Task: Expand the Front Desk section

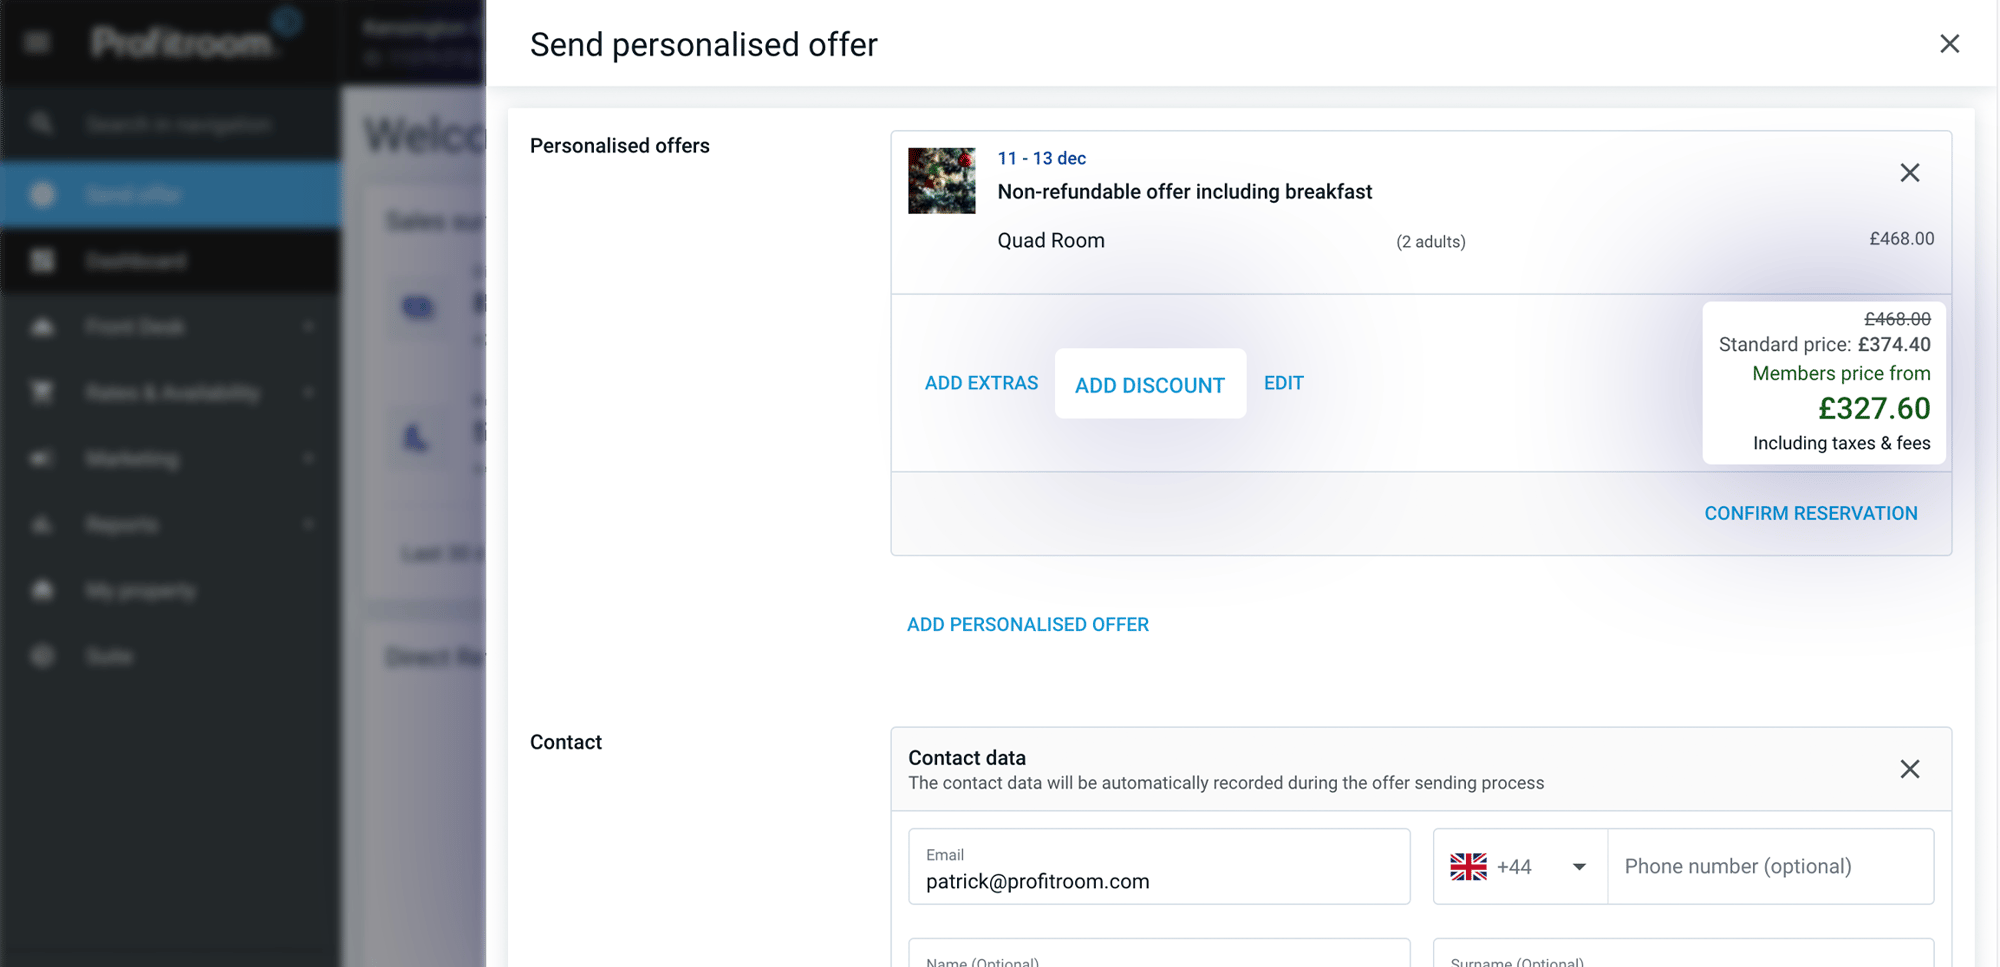Action: [x=308, y=326]
